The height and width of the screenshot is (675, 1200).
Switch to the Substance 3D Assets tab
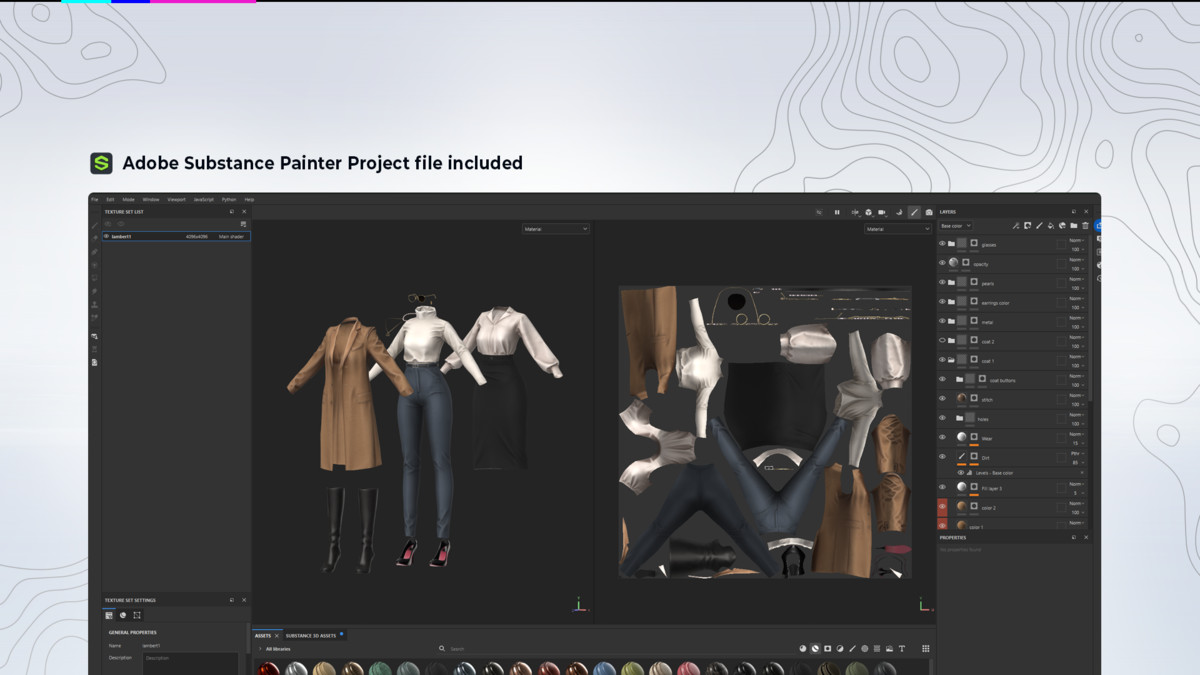(x=311, y=636)
